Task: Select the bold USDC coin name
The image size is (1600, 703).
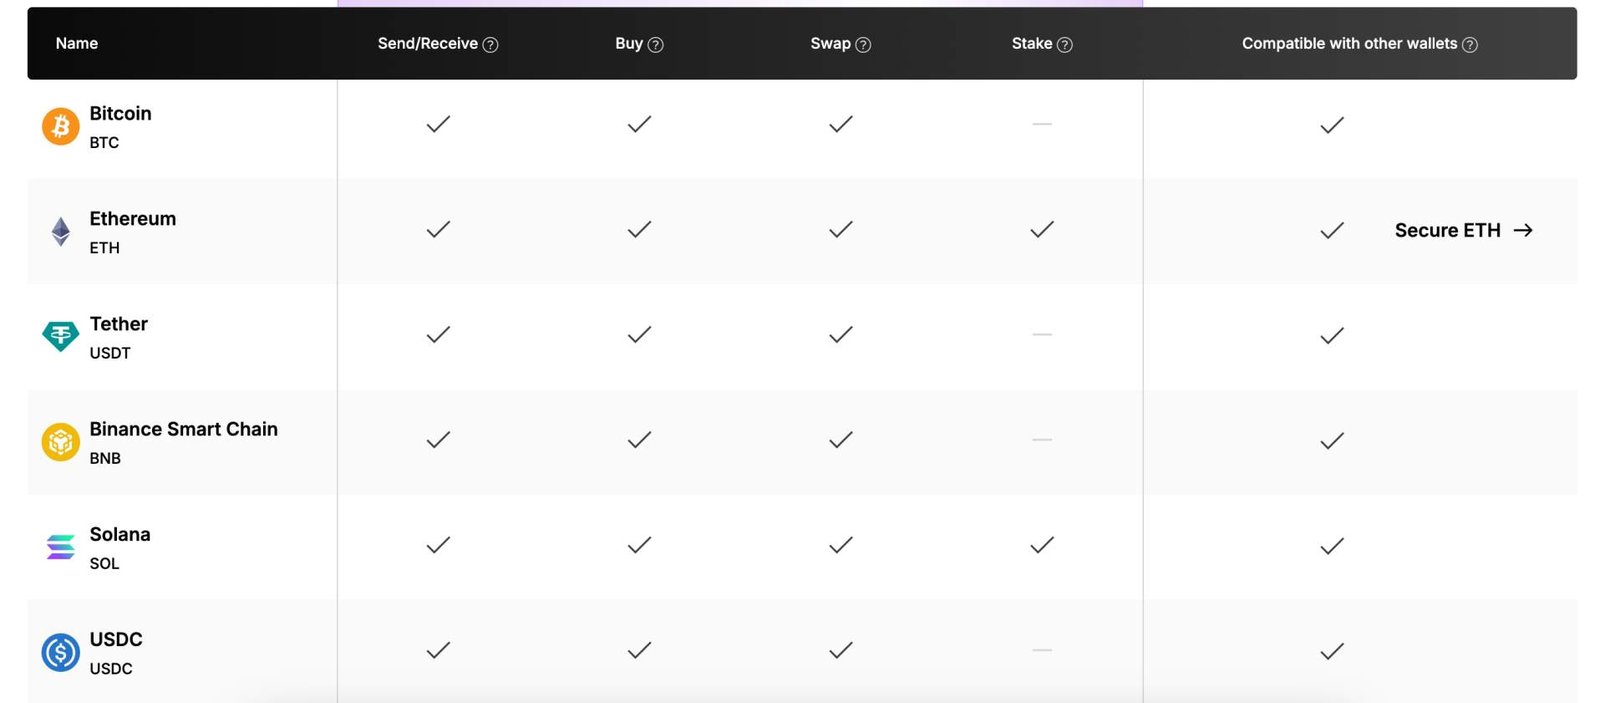Action: (x=116, y=639)
